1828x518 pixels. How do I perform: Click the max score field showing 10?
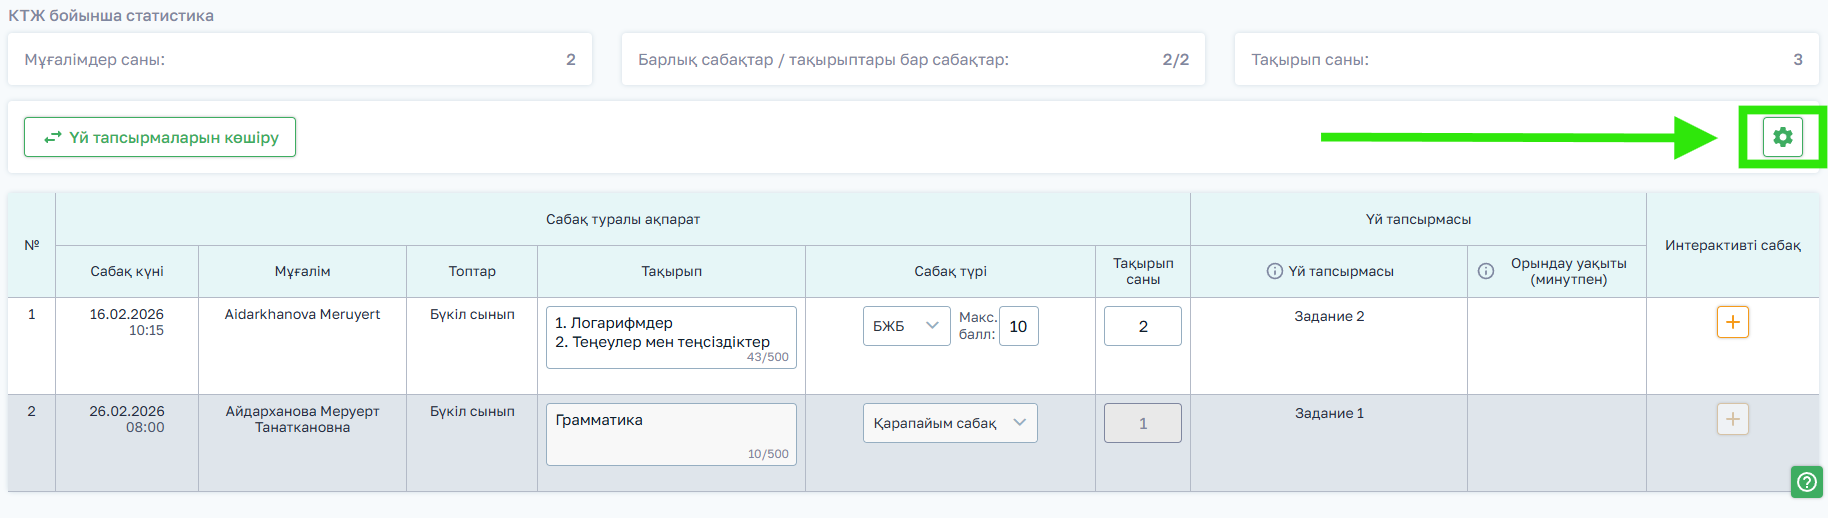point(1018,326)
